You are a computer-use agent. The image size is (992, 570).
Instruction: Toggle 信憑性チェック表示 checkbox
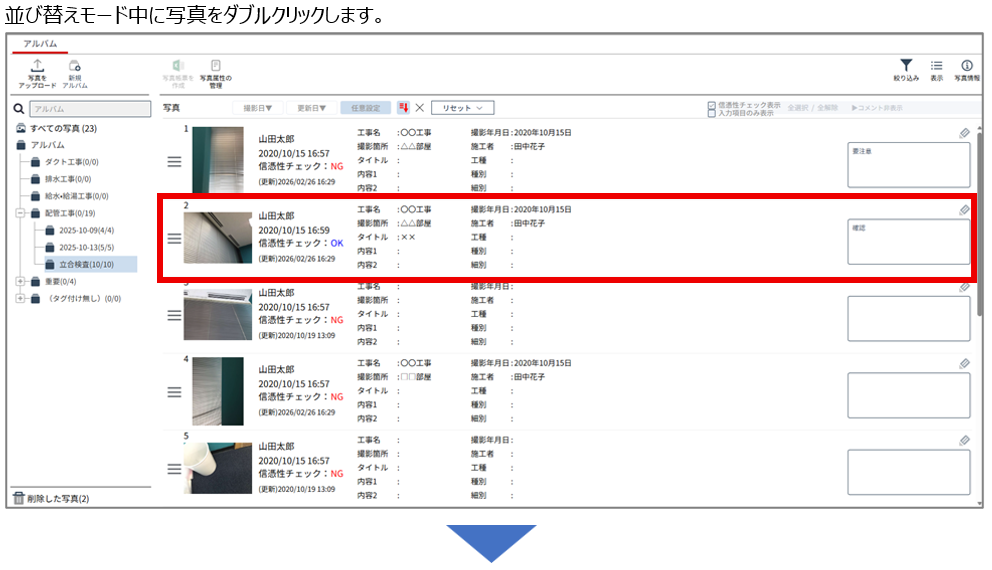711,104
